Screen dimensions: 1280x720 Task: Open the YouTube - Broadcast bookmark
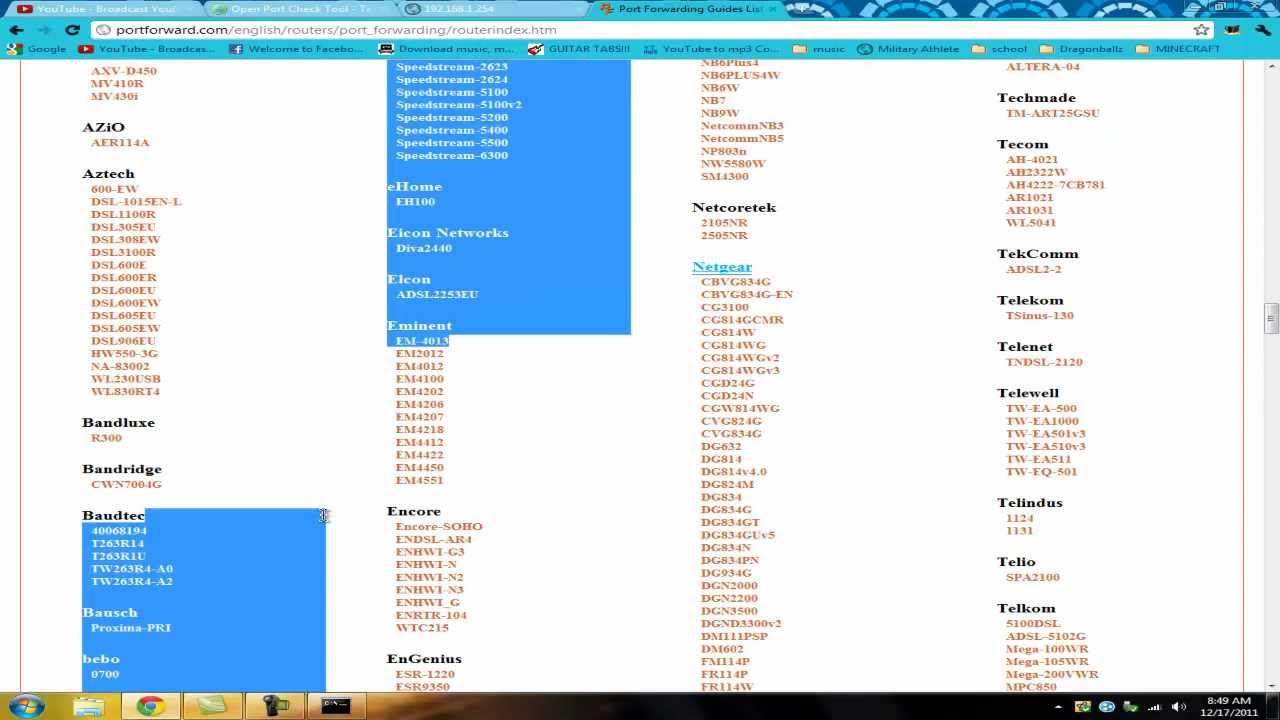[x=147, y=49]
